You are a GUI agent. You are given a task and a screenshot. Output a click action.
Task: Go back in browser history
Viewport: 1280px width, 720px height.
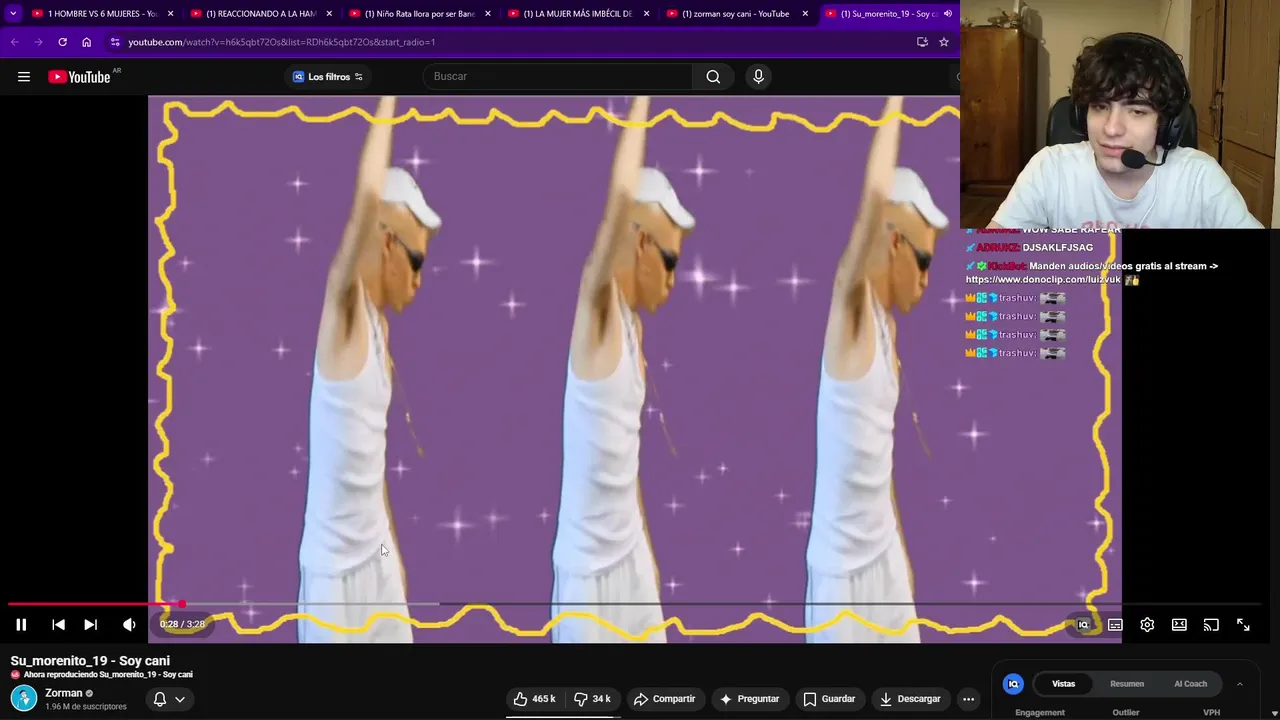(x=14, y=42)
